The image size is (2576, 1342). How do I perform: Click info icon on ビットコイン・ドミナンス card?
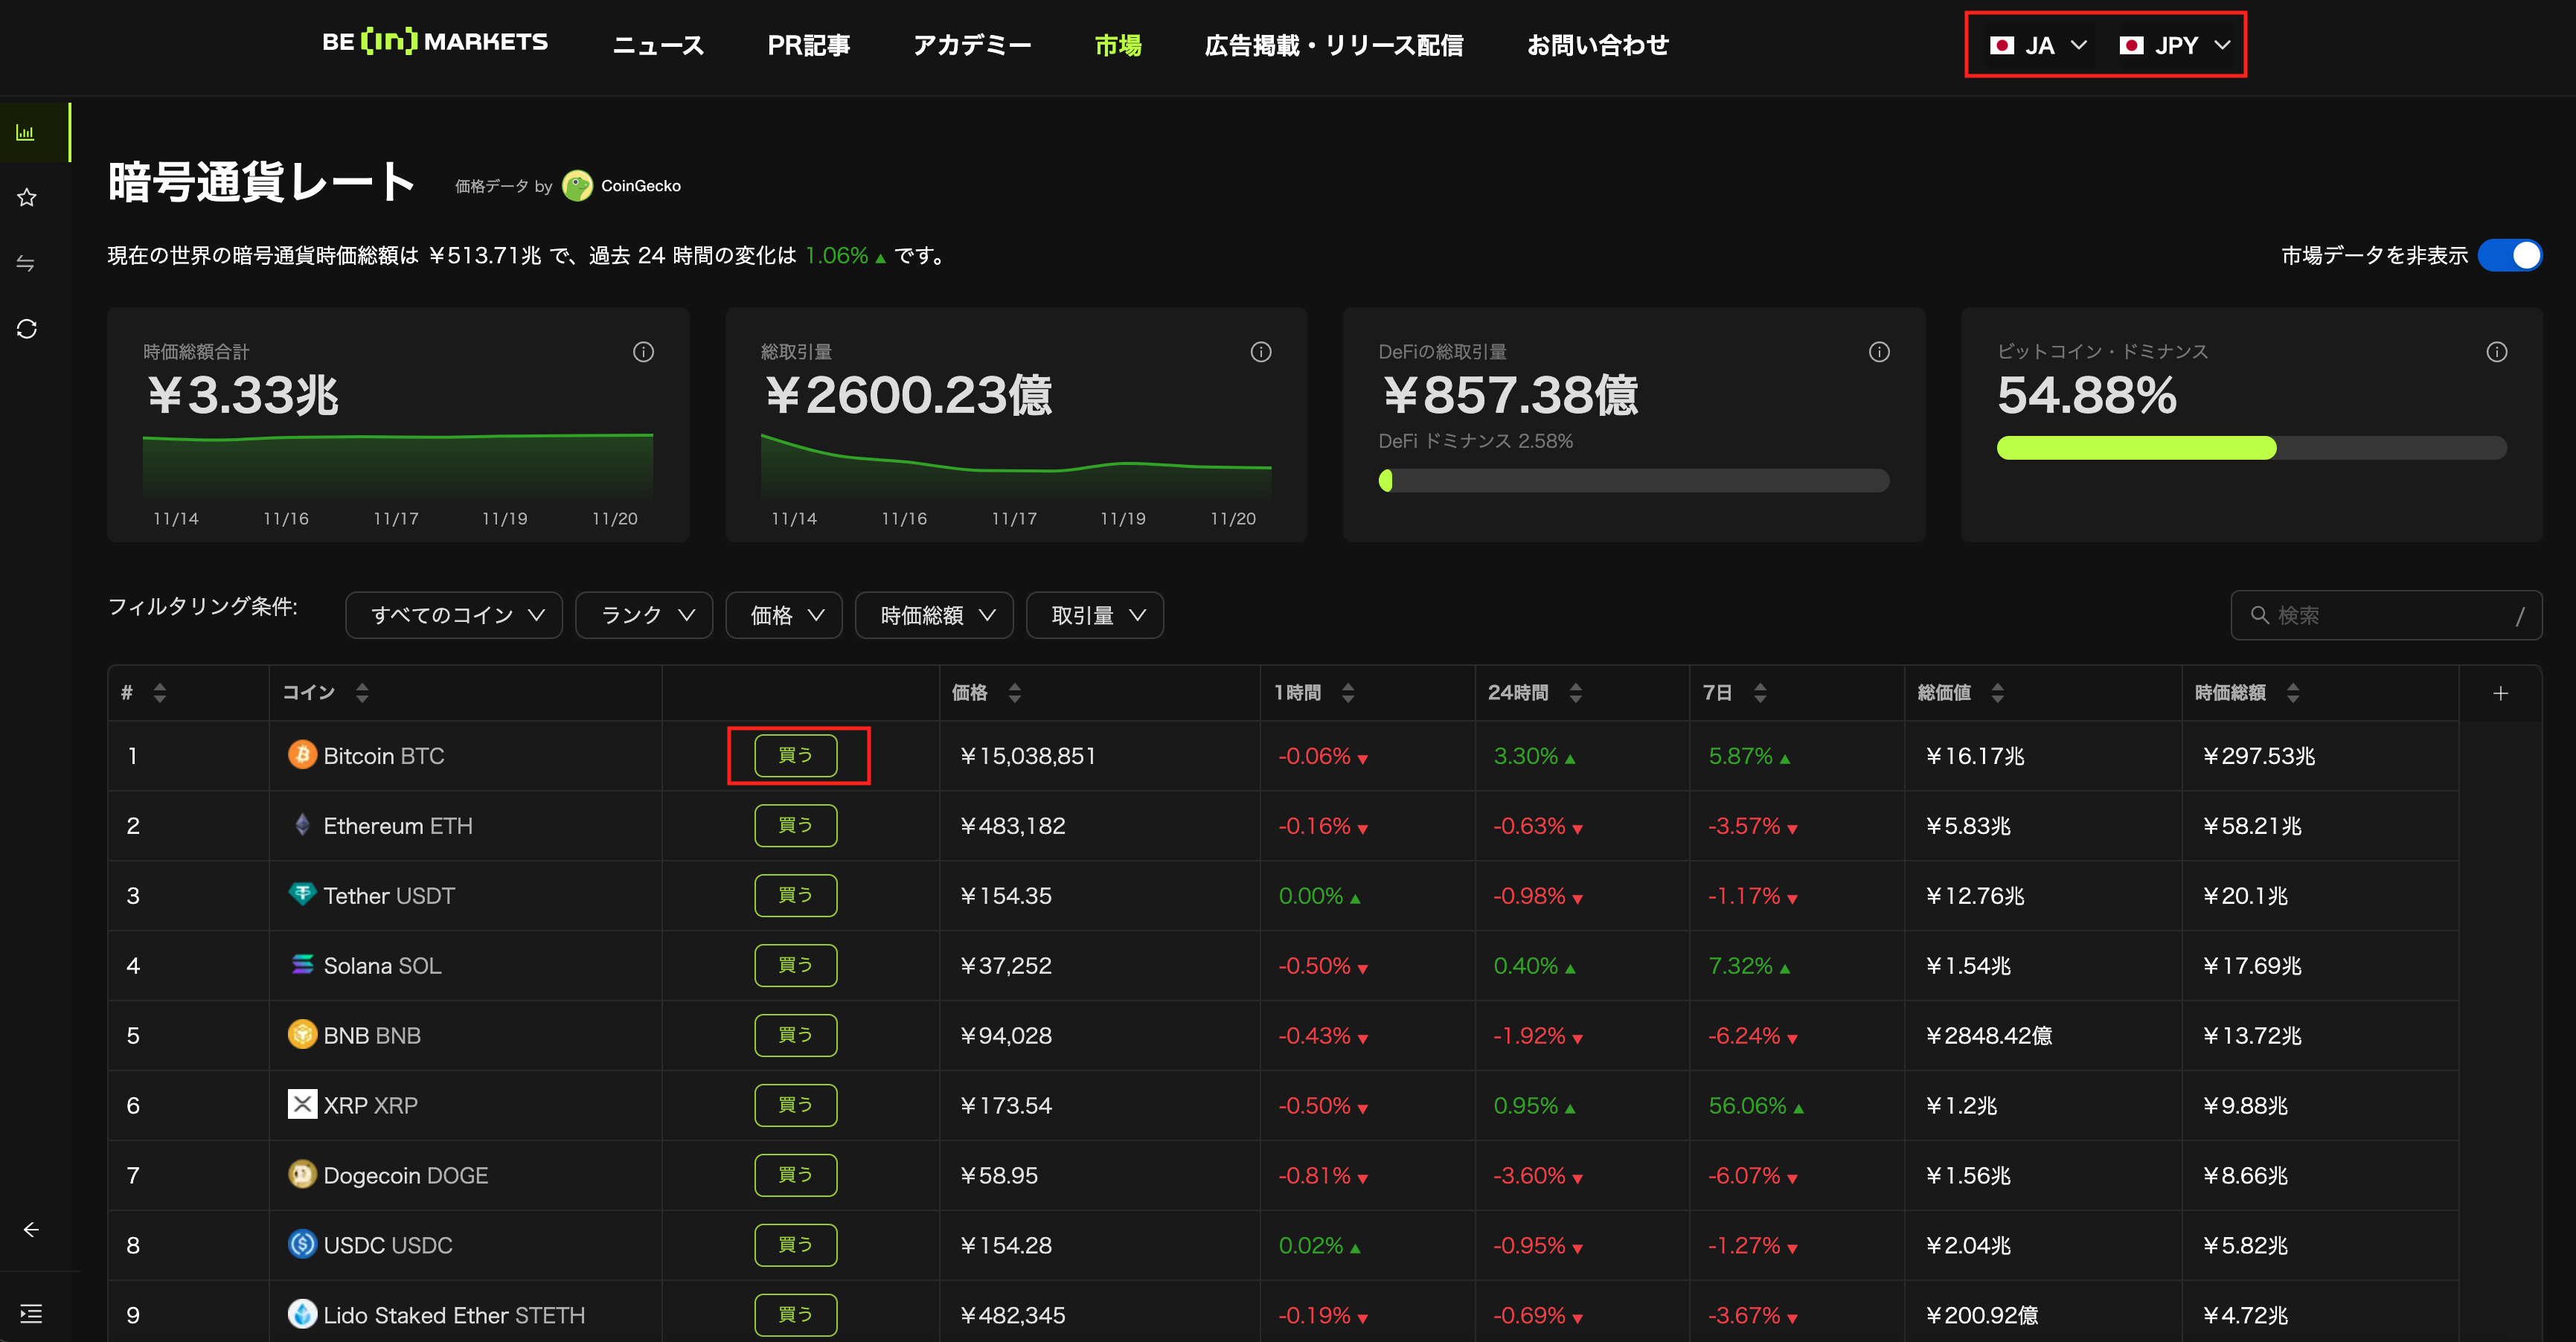2496,352
